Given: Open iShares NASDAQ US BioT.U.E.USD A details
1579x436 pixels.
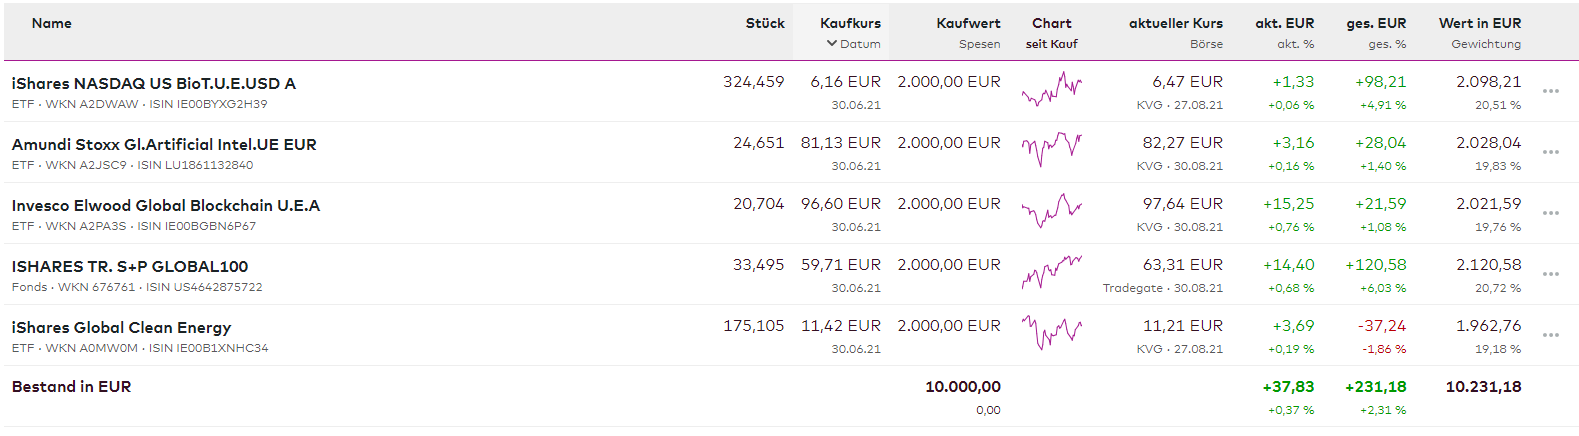Looking at the screenshot, I should pyautogui.click(x=154, y=84).
